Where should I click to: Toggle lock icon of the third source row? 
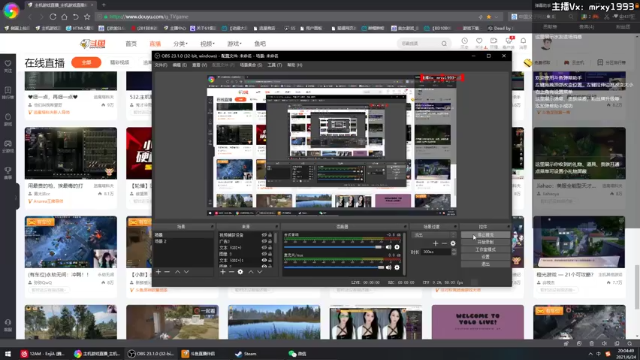point(270,248)
